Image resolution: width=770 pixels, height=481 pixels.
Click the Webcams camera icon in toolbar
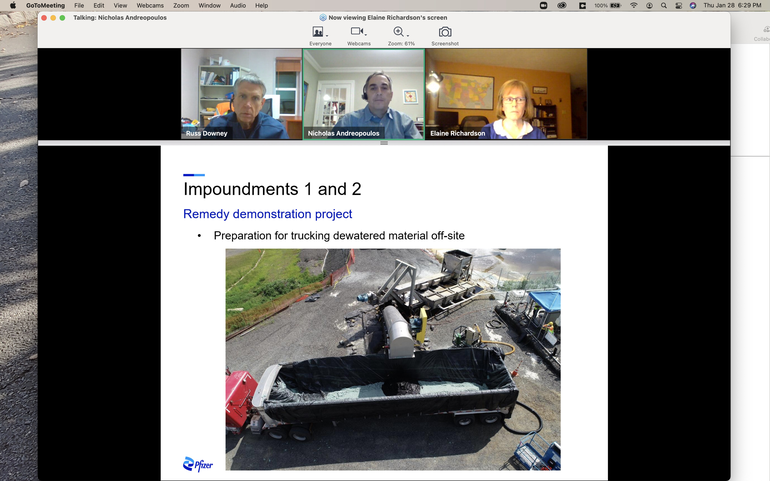356,32
